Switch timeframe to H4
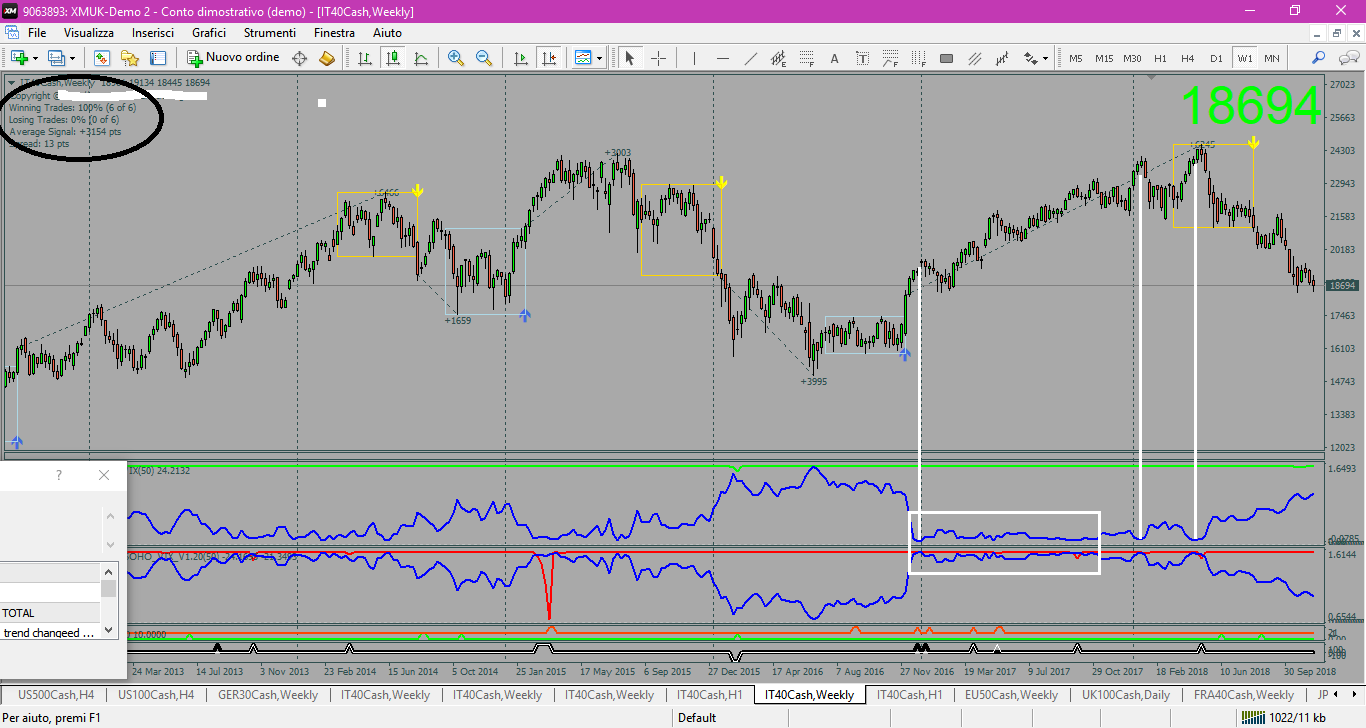The width and height of the screenshot is (1366, 728). click(x=1188, y=58)
